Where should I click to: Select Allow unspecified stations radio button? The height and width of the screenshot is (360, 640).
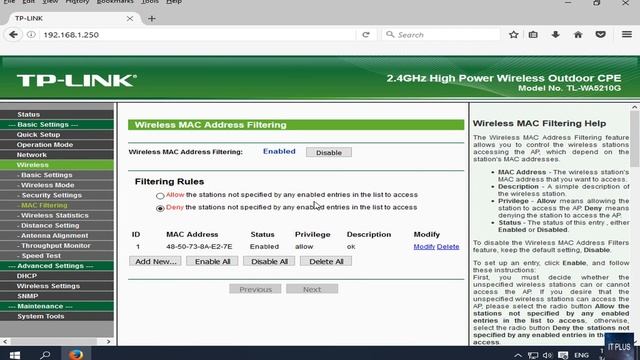(x=160, y=196)
